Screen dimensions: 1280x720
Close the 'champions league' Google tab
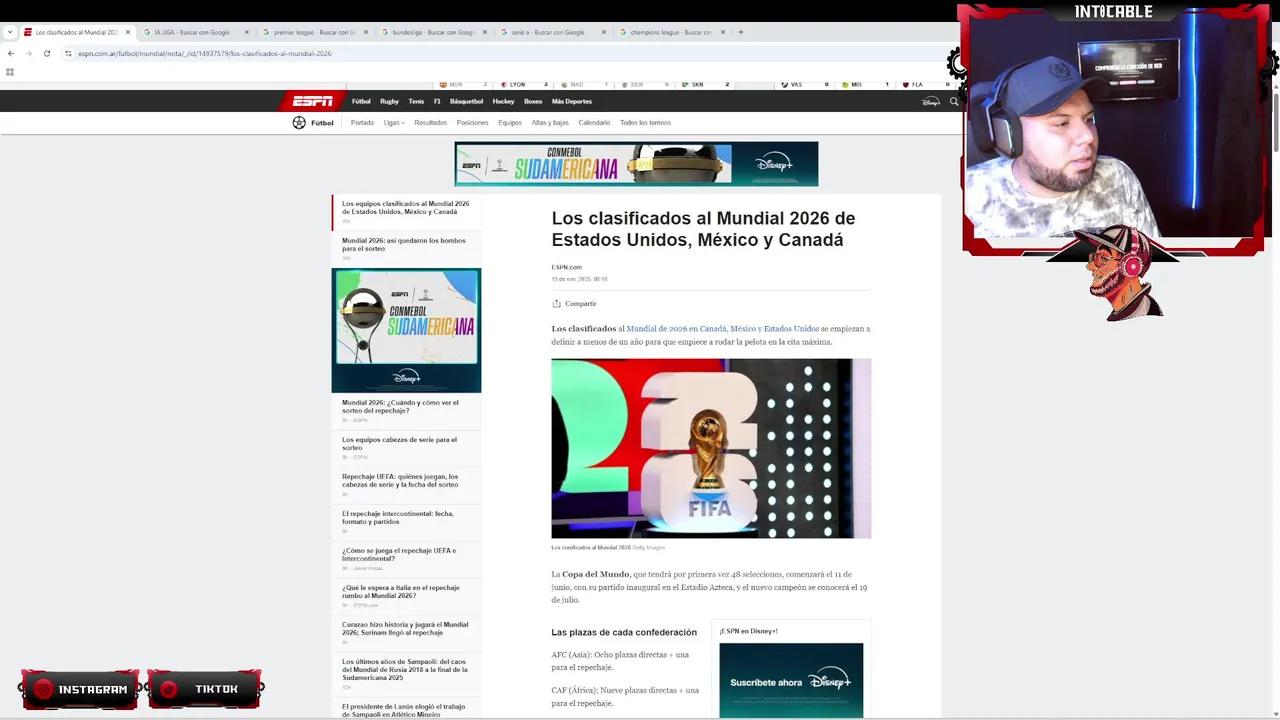[x=723, y=32]
